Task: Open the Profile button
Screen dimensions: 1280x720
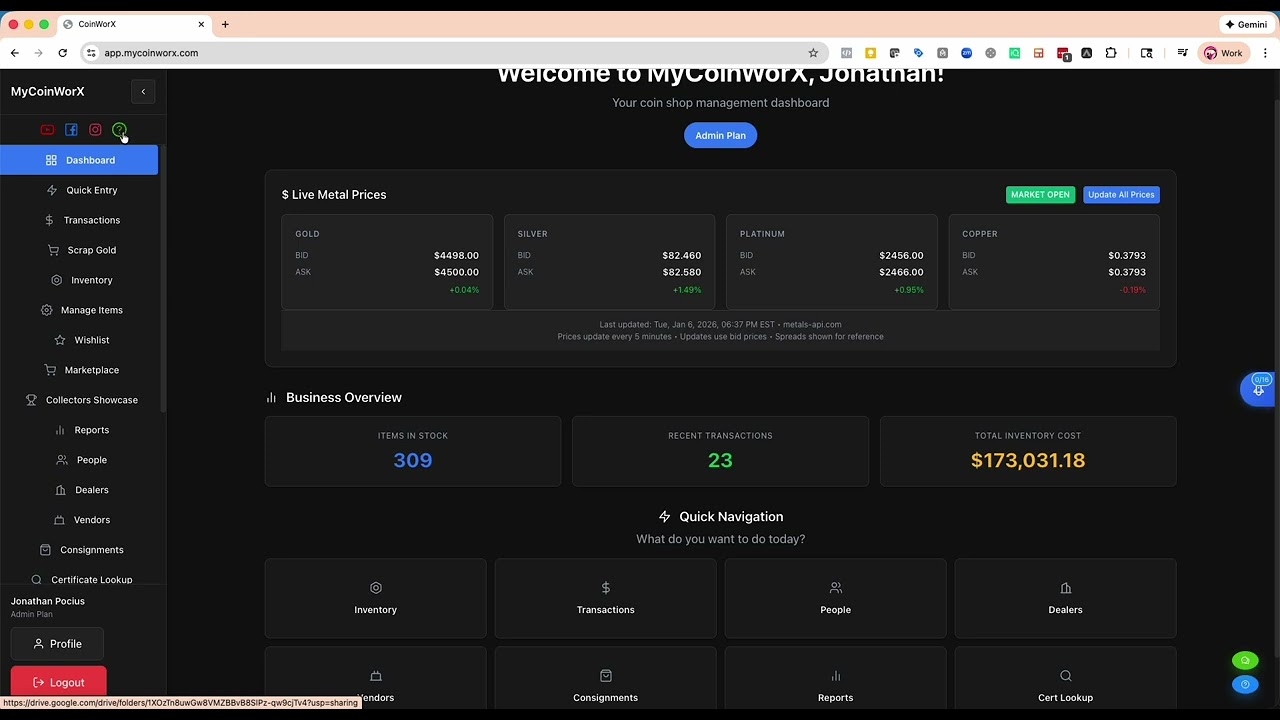Action: pos(58,644)
